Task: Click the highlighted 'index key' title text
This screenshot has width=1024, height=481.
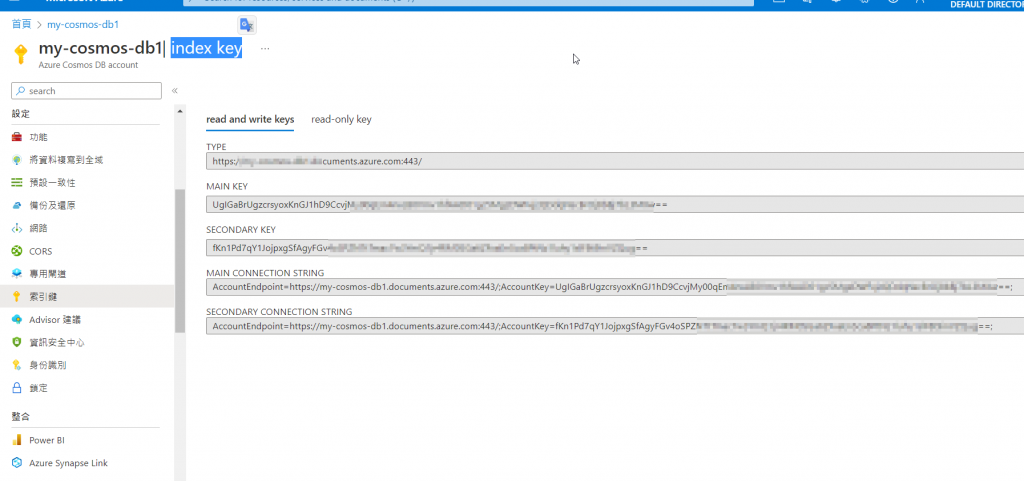Action: click(x=206, y=48)
